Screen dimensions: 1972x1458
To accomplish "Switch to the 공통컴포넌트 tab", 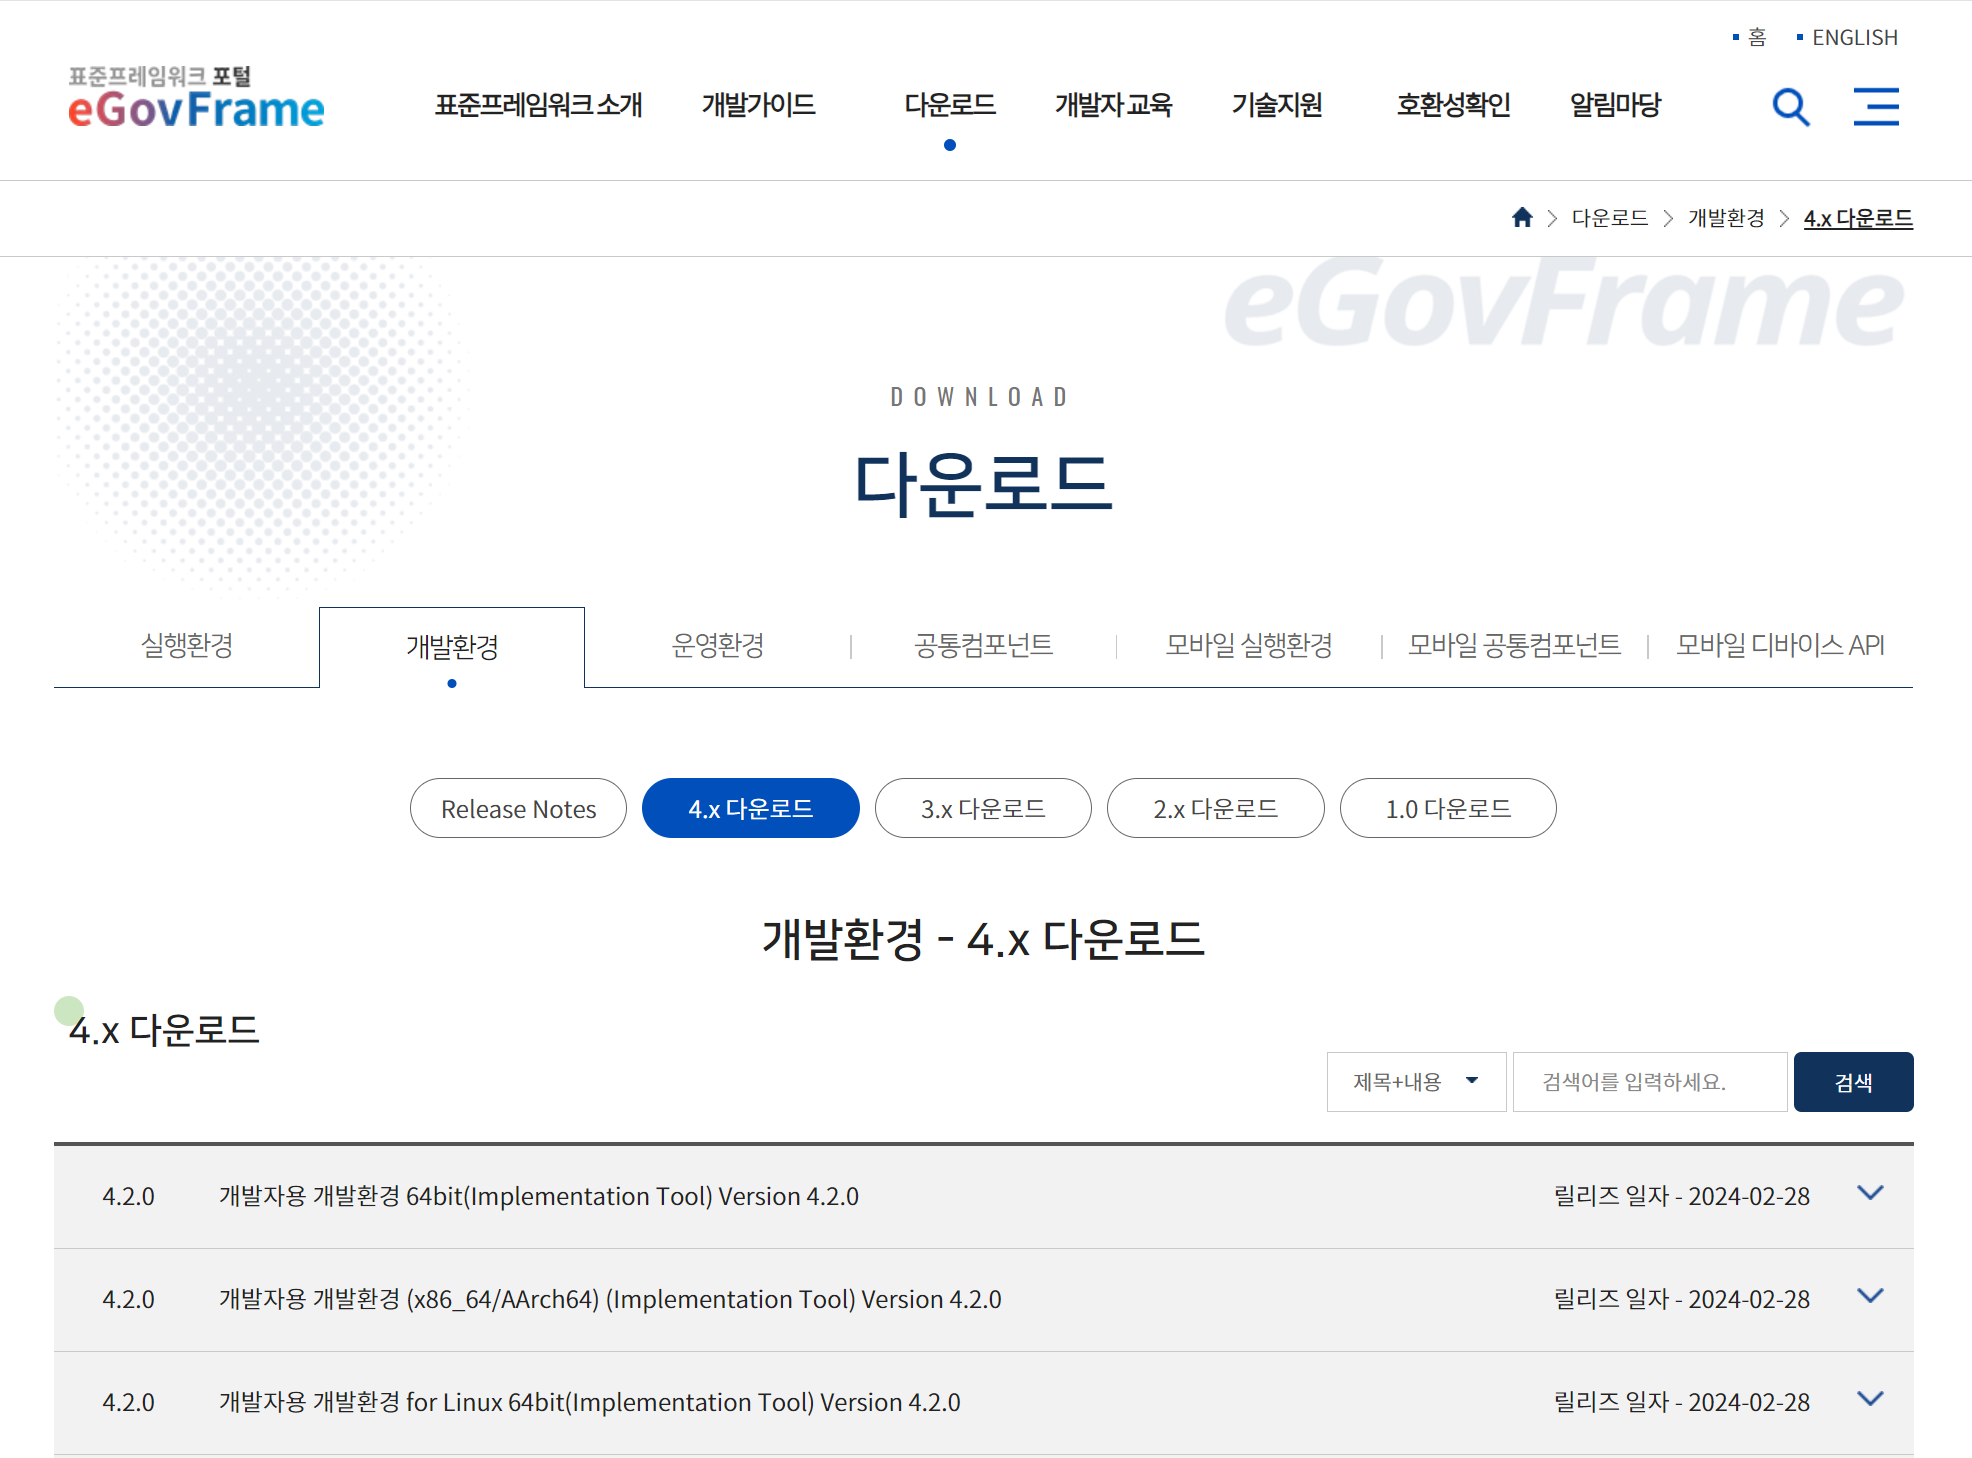I will pyautogui.click(x=984, y=646).
